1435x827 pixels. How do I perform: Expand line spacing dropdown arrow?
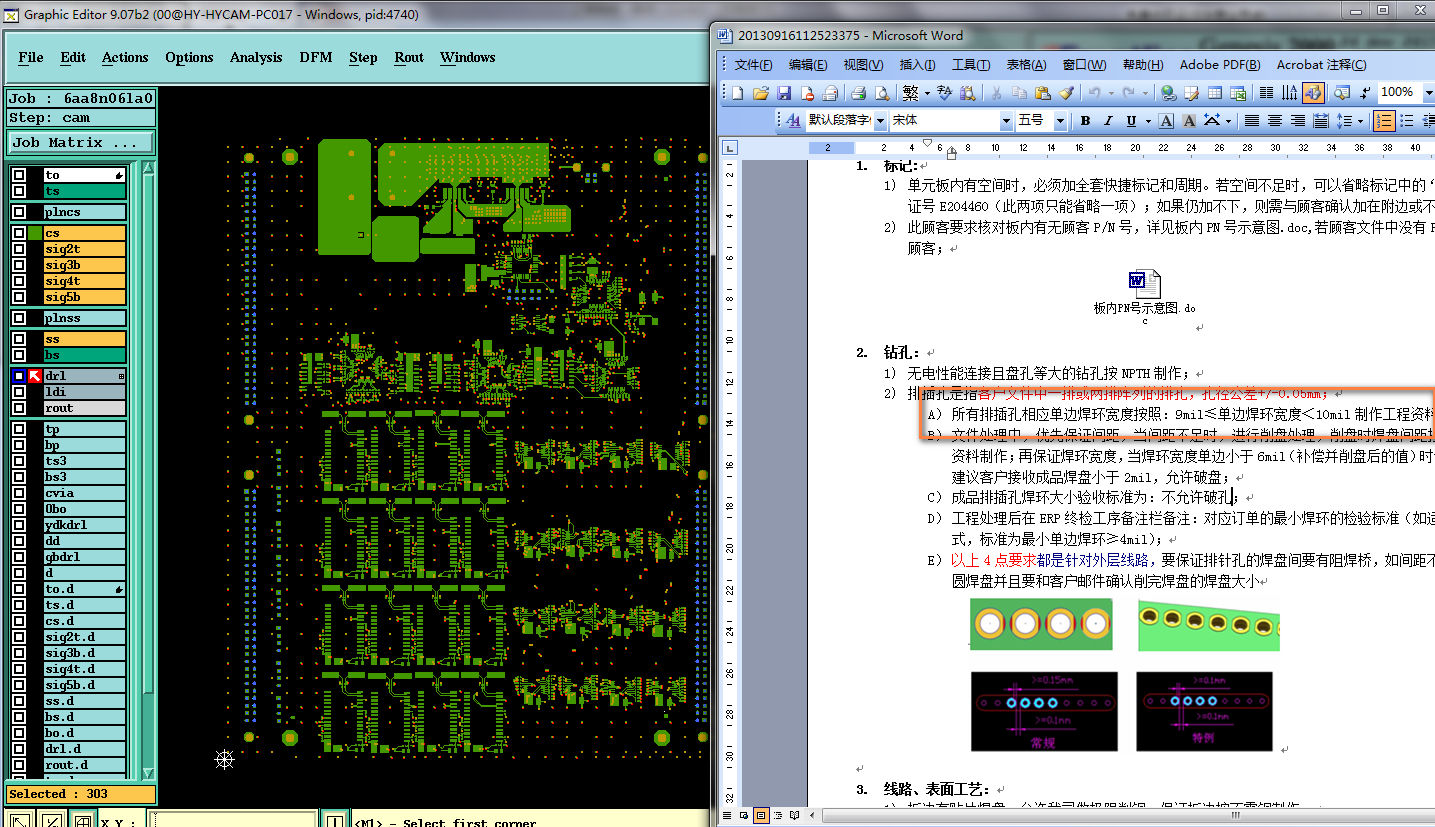pos(1360,121)
